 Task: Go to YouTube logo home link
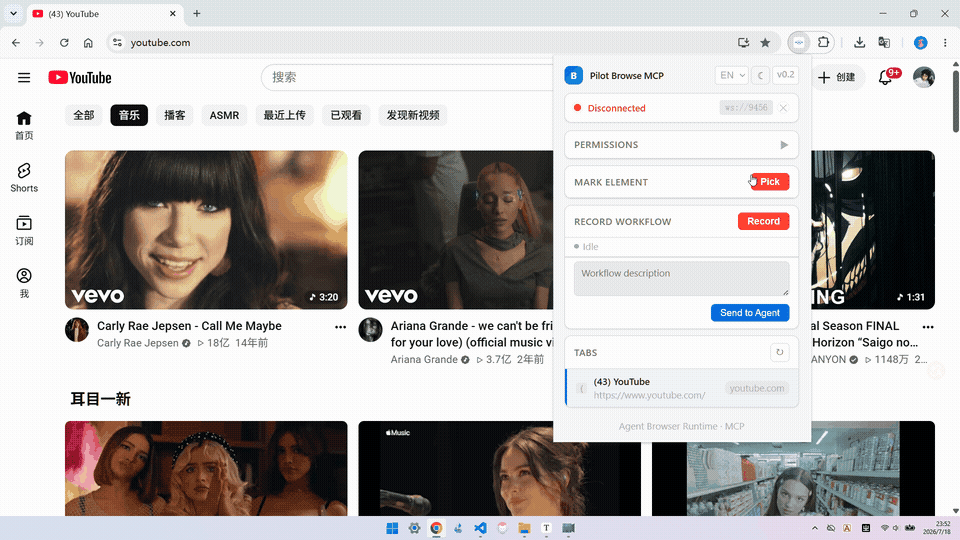[x=80, y=78]
